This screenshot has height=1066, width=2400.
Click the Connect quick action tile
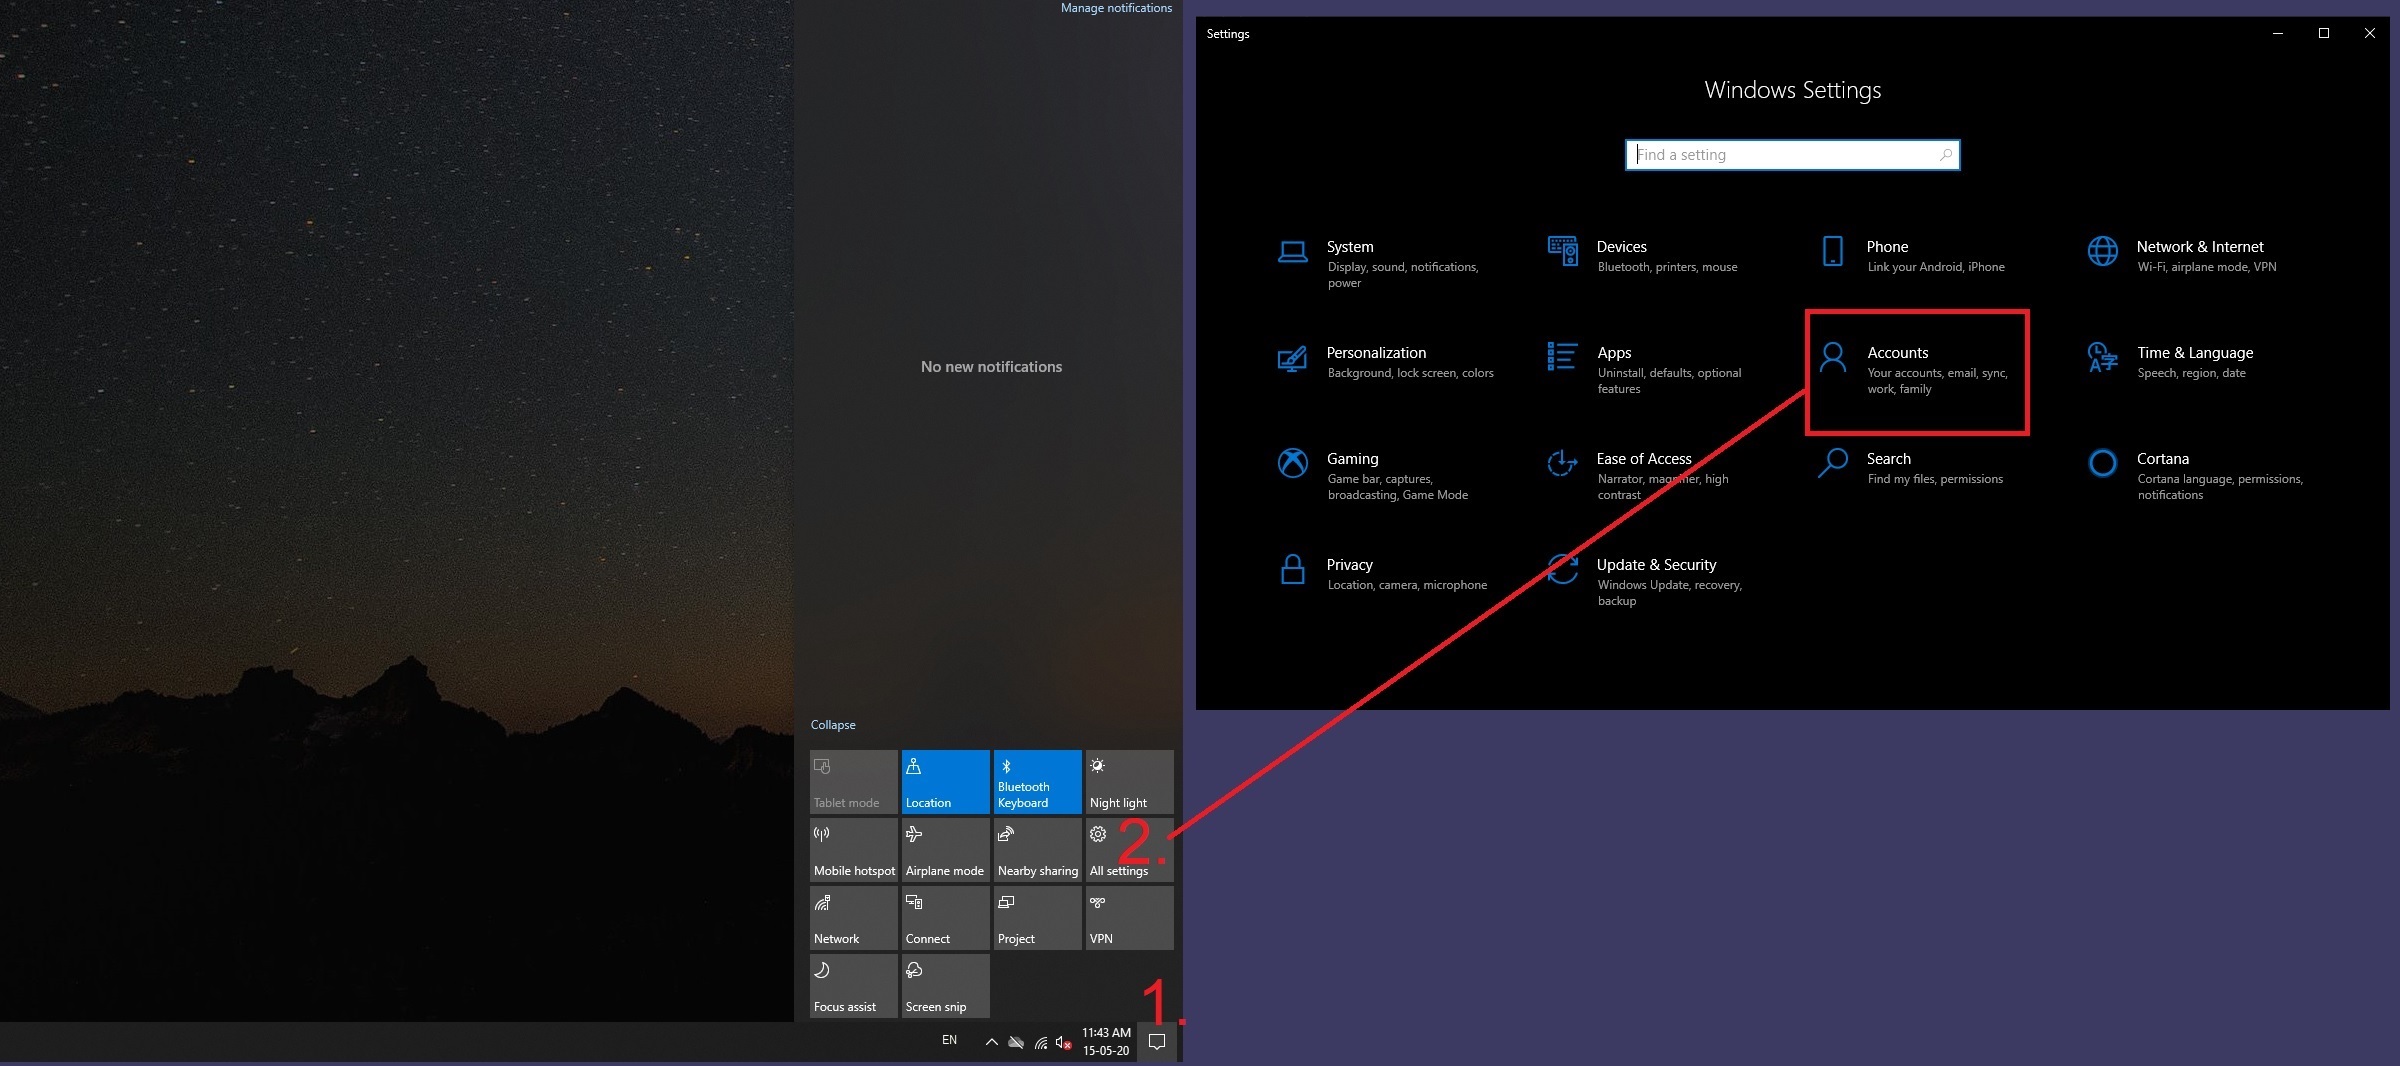tap(945, 918)
